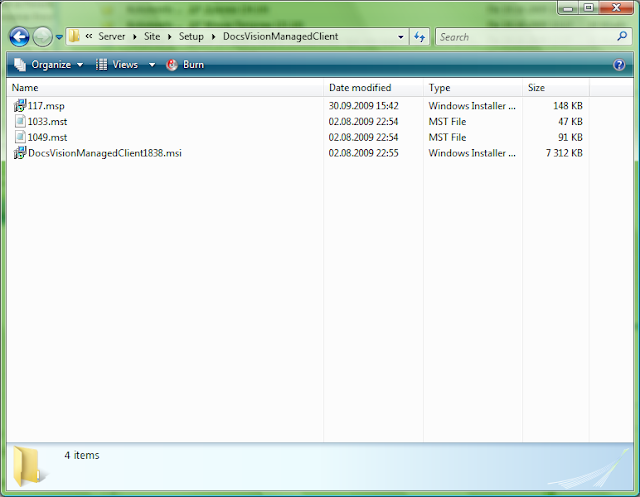Refresh the folder view
640x497 pixels.
pos(419,37)
